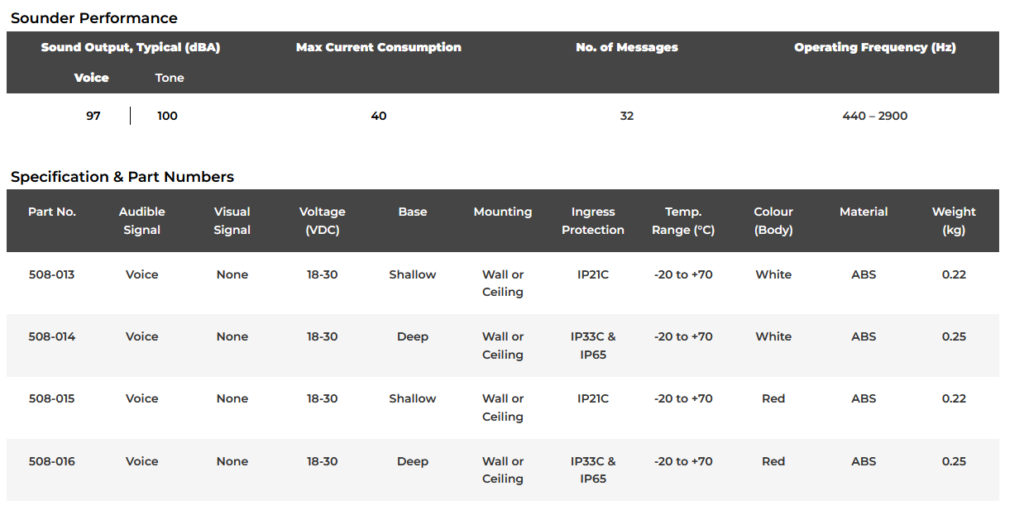The width and height of the screenshot is (1024, 529).
Task: Click the Part No. column header
Action: tap(52, 212)
